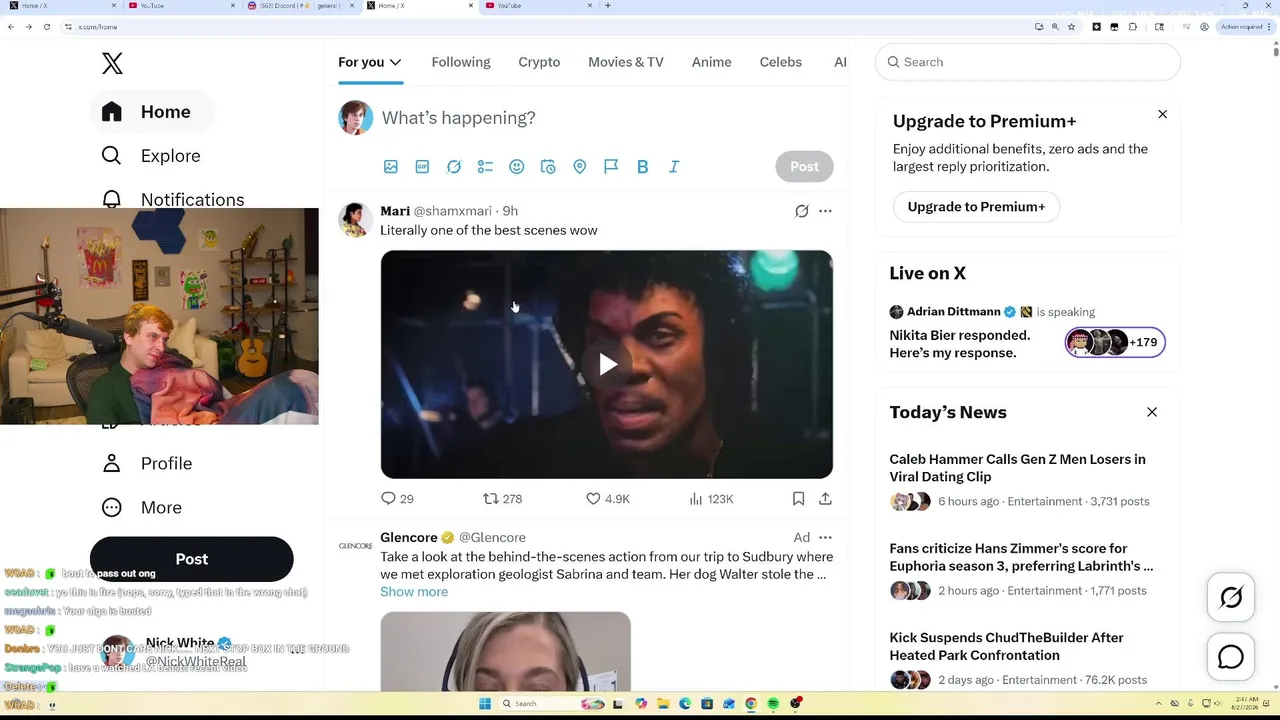
Task: Play the video in Mari's post
Action: click(607, 364)
